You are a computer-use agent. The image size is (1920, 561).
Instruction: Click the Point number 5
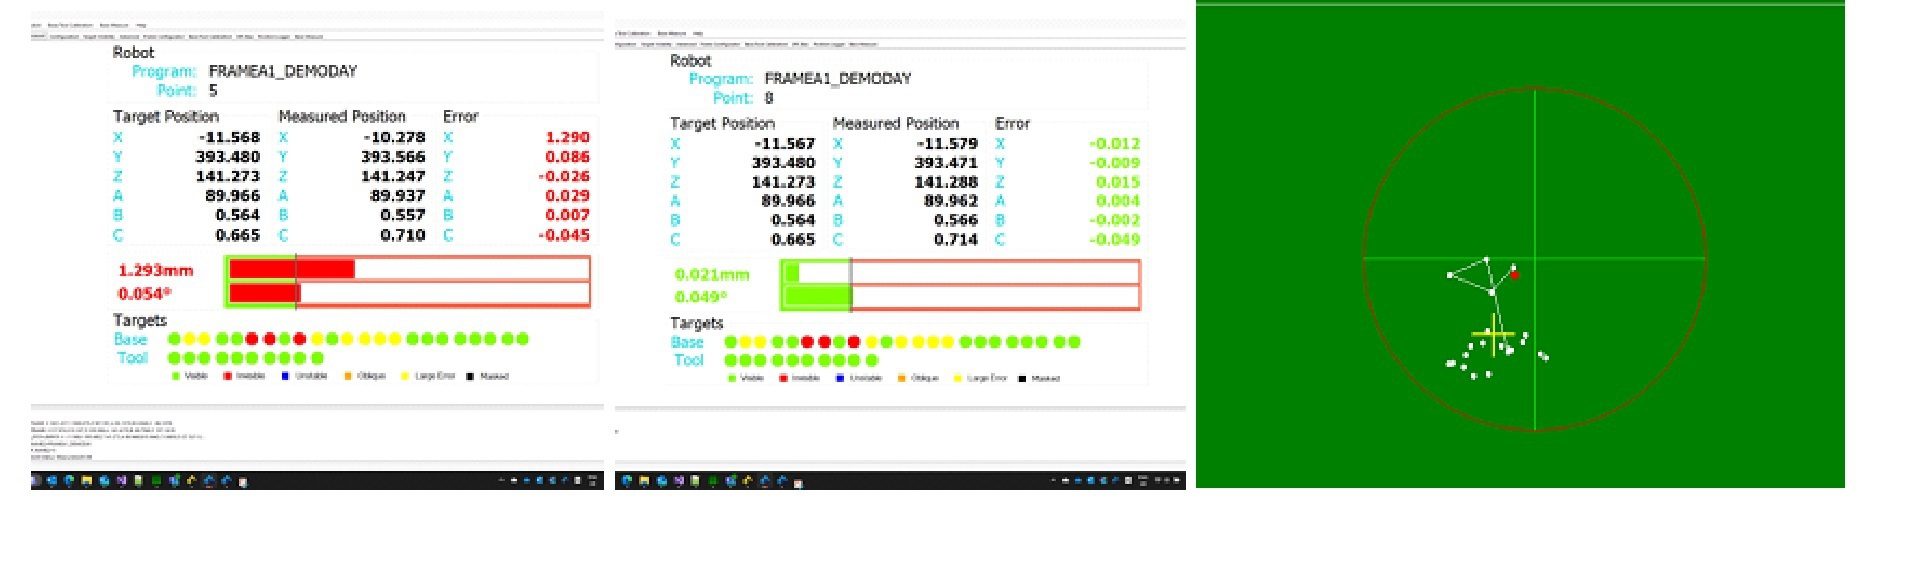tap(213, 90)
